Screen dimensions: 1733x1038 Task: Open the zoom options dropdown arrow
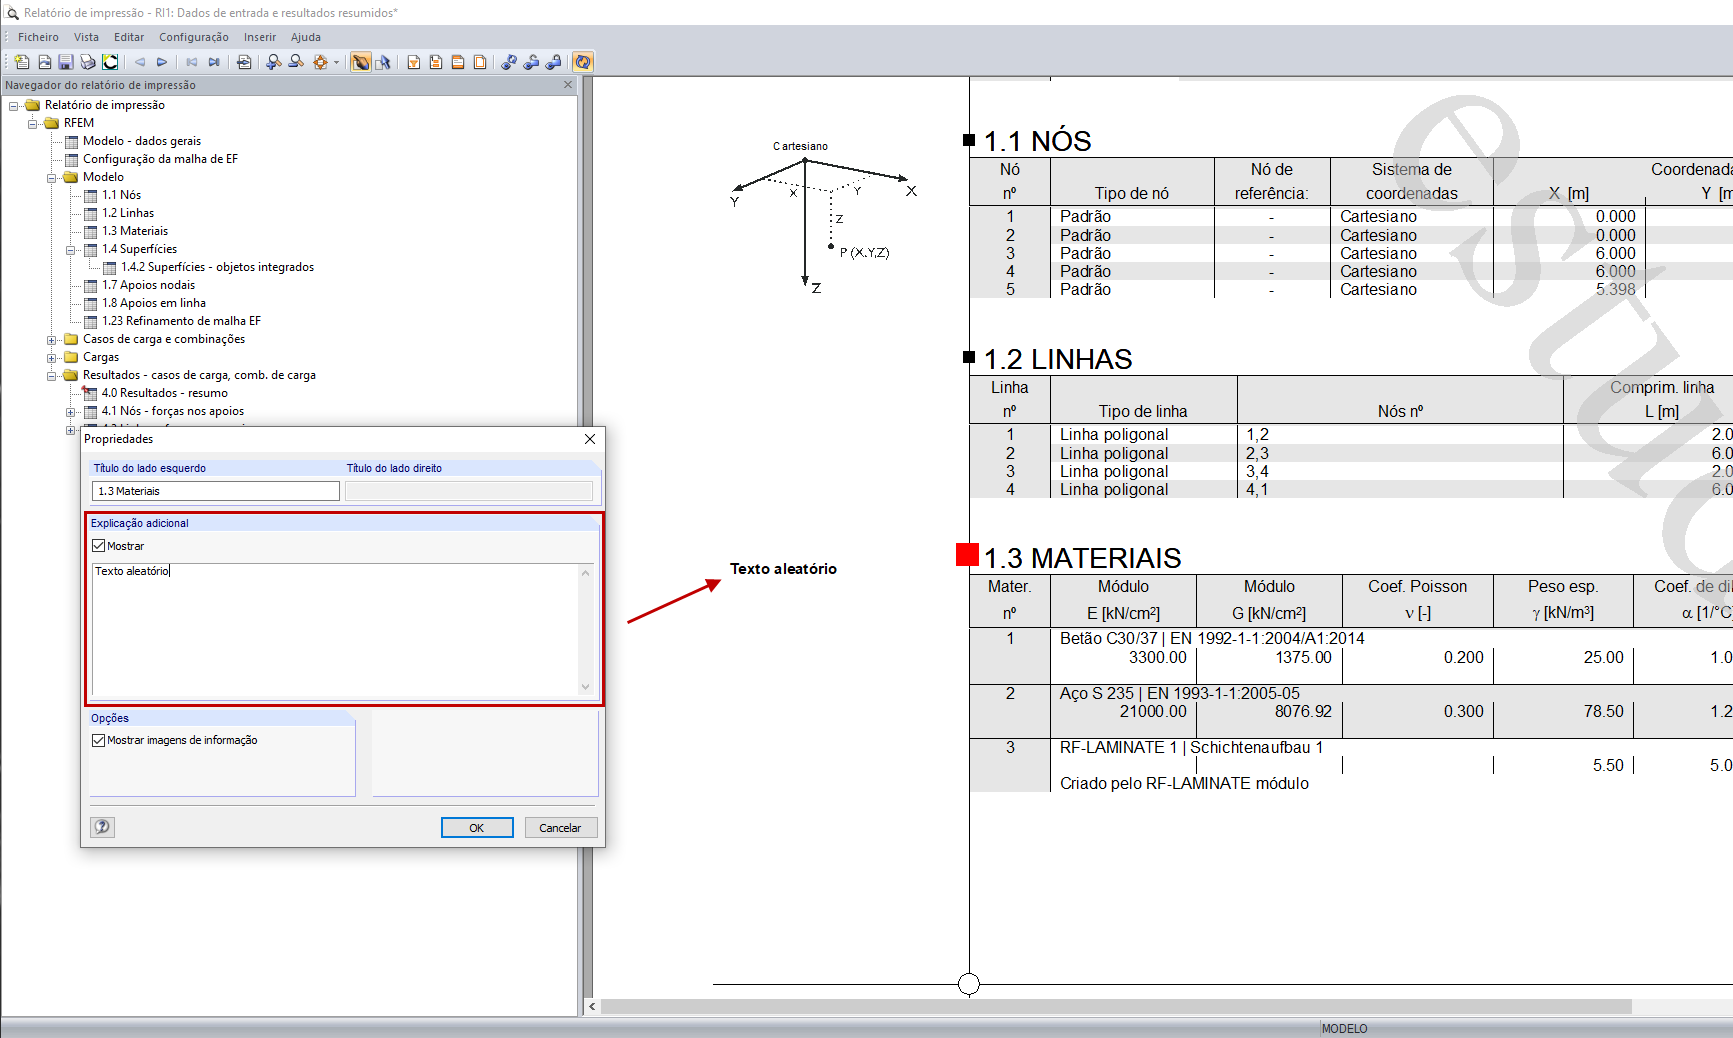click(x=336, y=62)
